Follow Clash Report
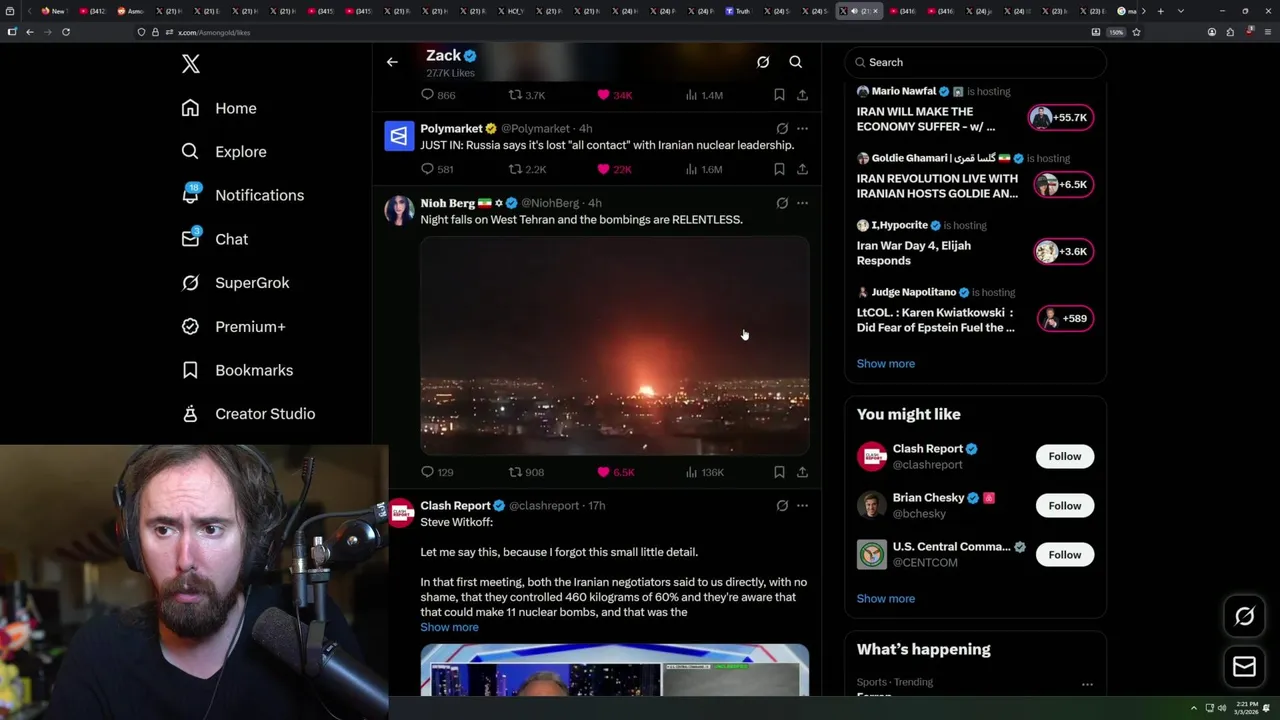Screen dimensions: 1280x720 (1065, 456)
